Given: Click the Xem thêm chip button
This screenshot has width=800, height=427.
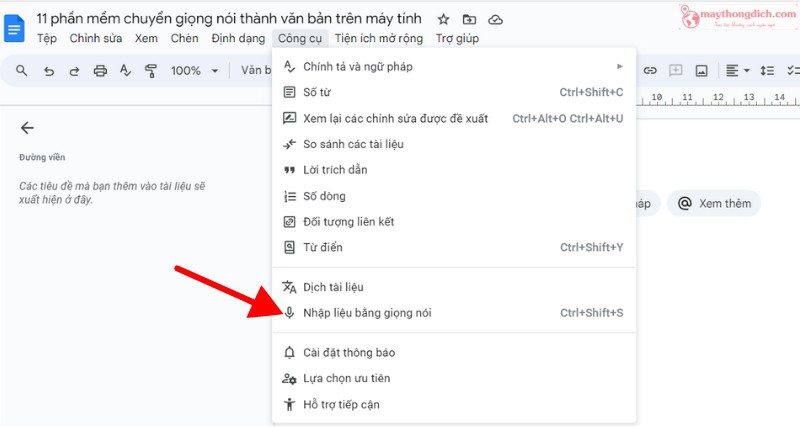Looking at the screenshot, I should click(714, 204).
